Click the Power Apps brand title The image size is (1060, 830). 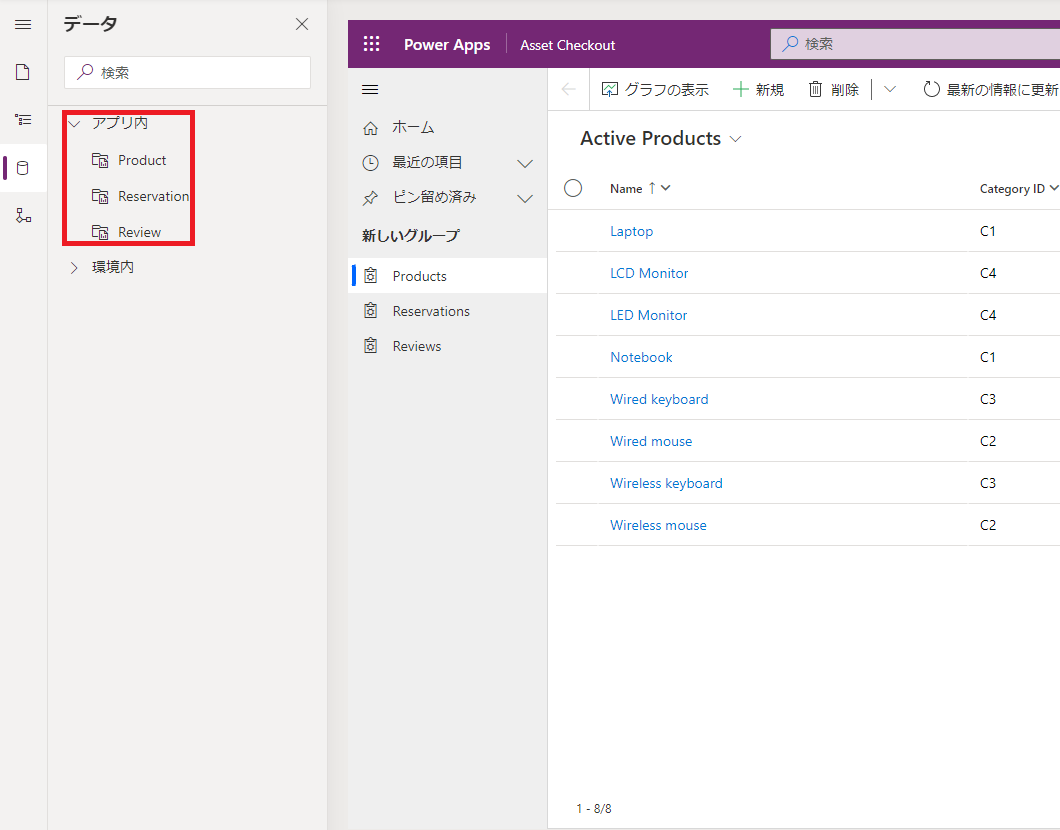[447, 45]
